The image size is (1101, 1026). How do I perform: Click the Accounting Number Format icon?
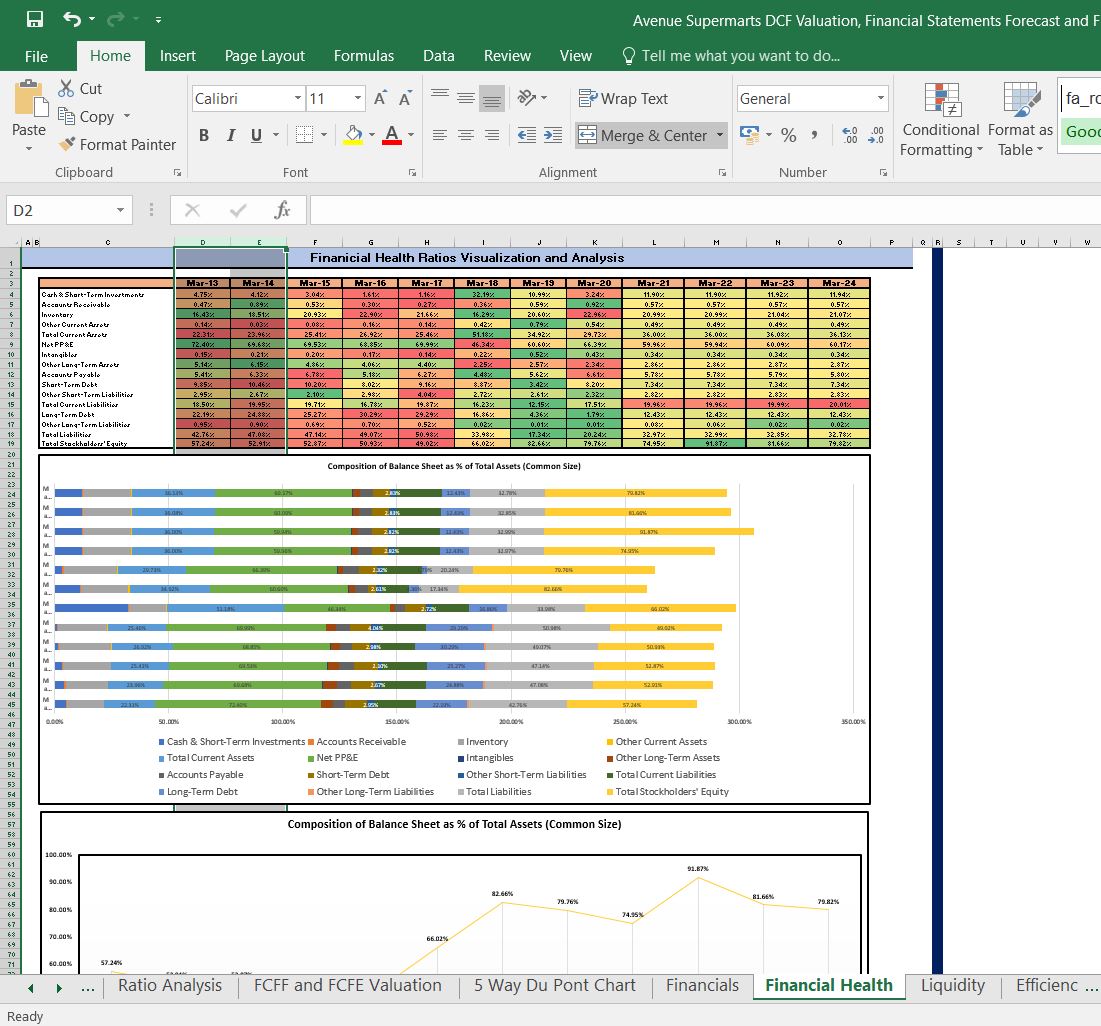(750, 135)
